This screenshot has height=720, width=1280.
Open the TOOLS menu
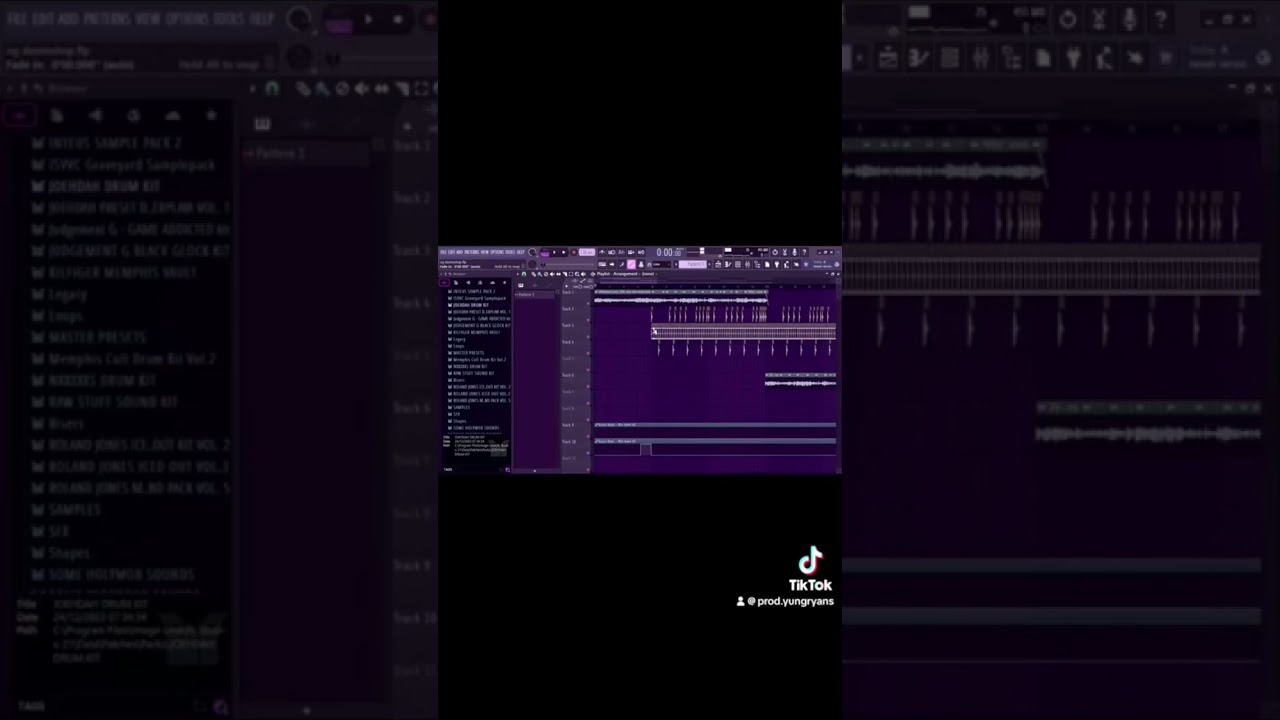510,252
